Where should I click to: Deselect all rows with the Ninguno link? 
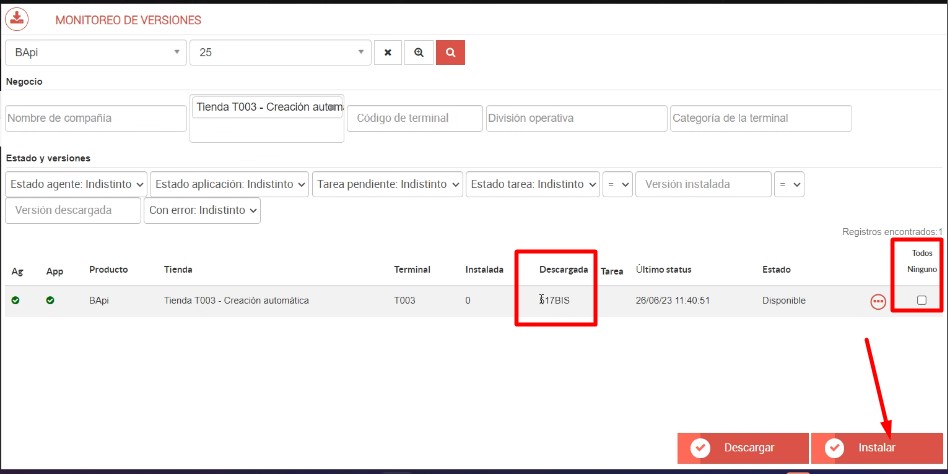[921, 269]
